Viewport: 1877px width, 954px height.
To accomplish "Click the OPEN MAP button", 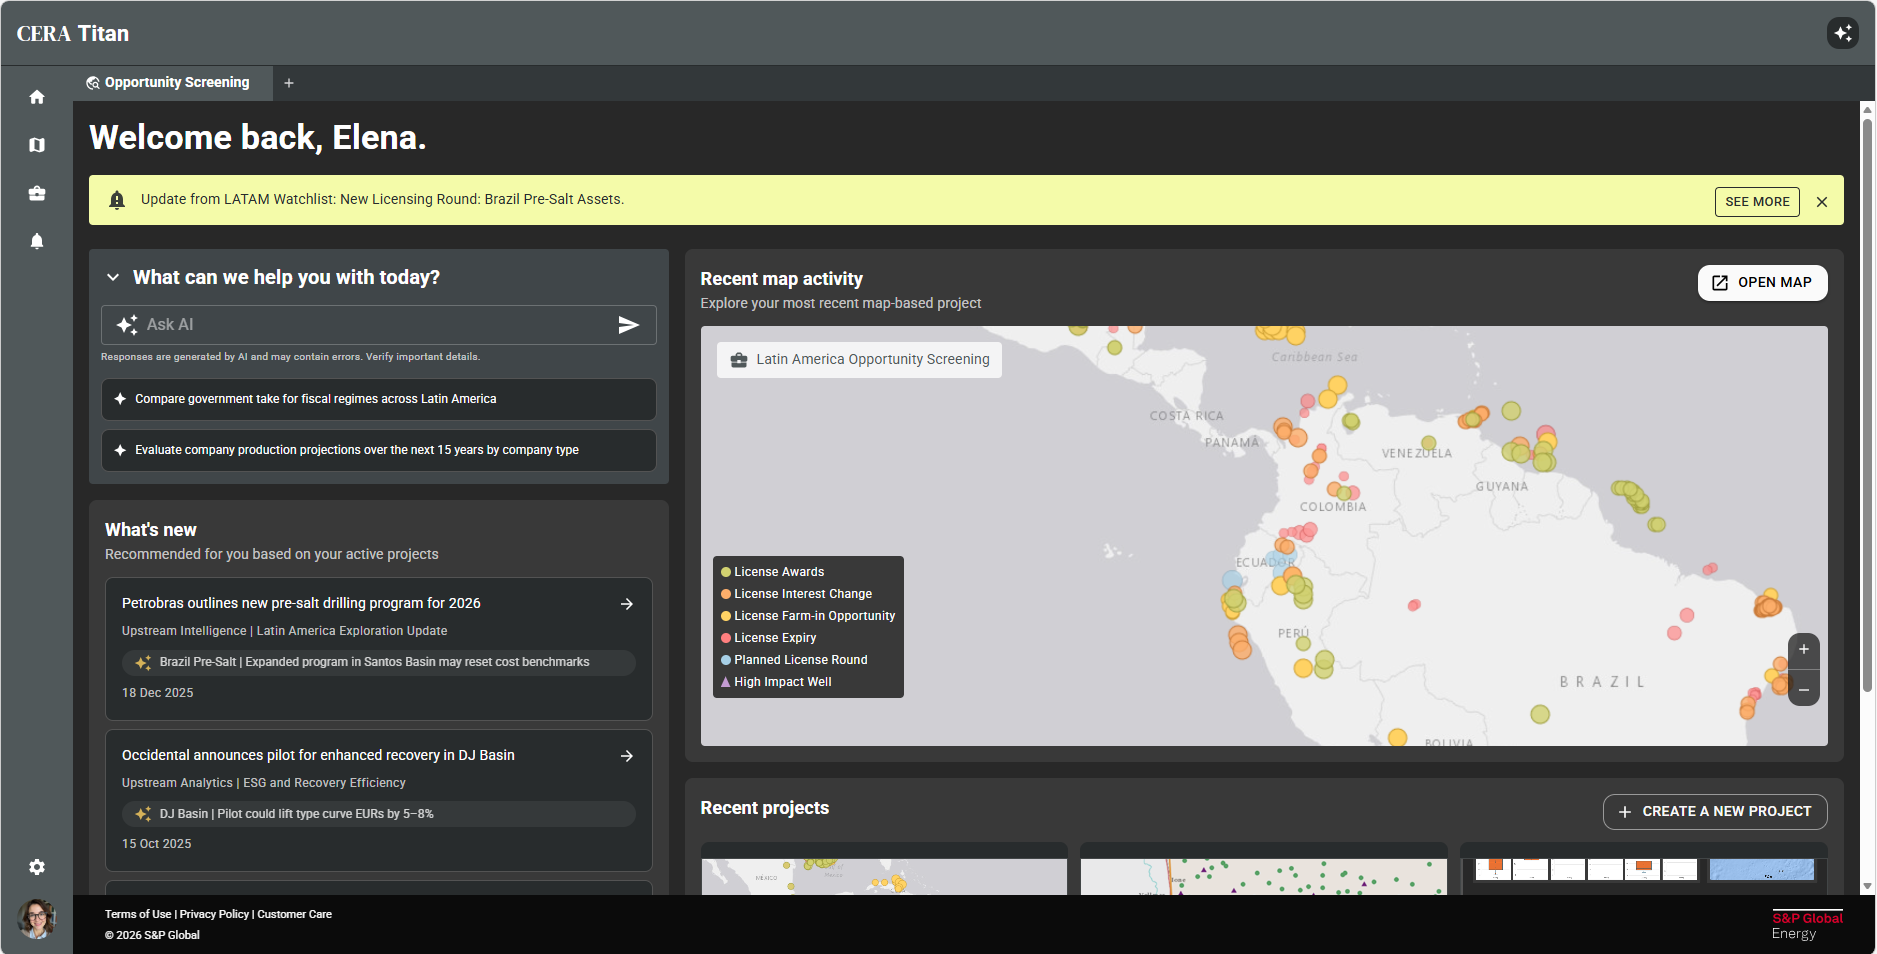I will coord(1762,283).
